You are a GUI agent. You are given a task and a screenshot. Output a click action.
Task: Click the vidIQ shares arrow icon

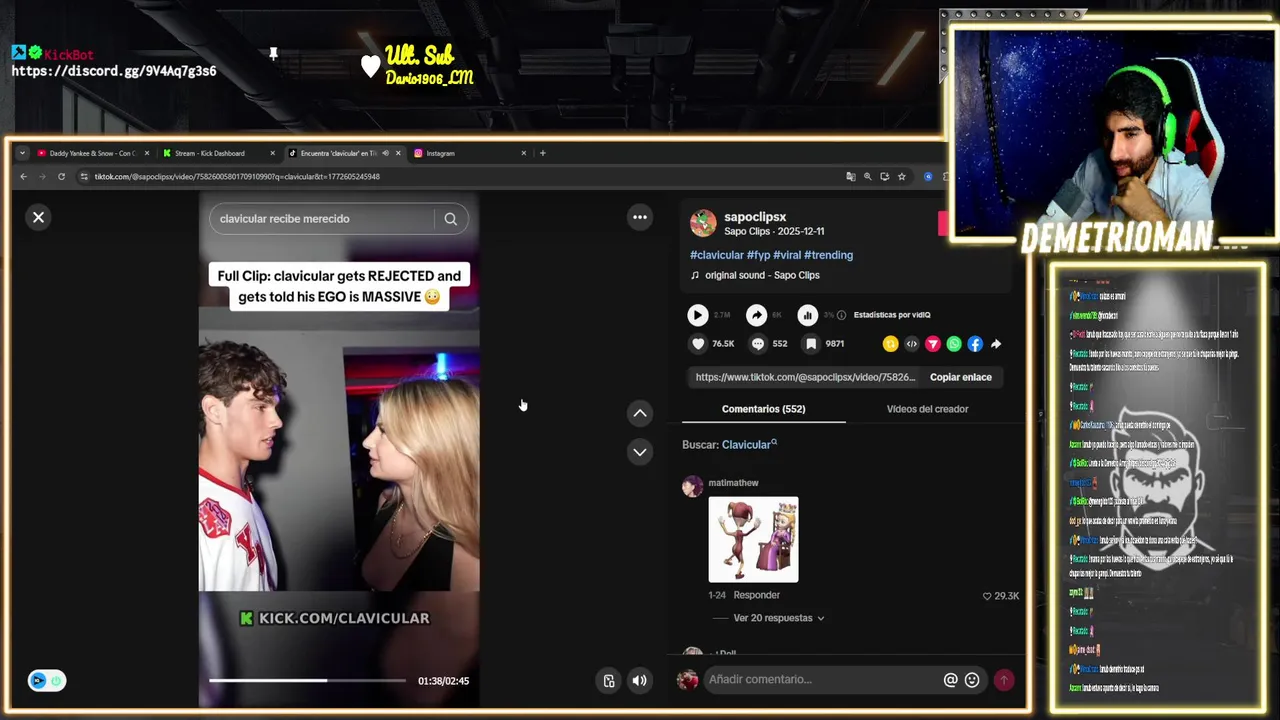click(756, 315)
